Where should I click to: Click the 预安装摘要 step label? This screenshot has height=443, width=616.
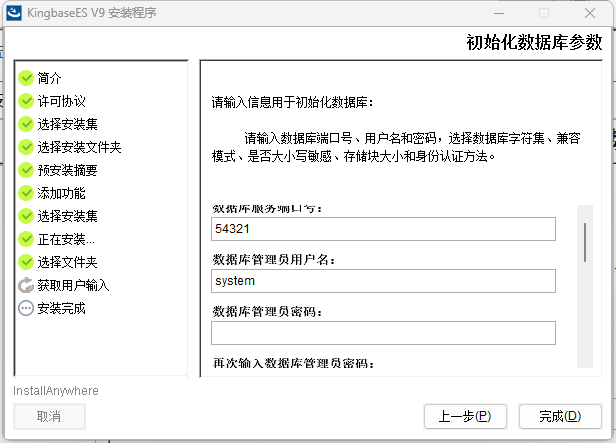pos(68,170)
